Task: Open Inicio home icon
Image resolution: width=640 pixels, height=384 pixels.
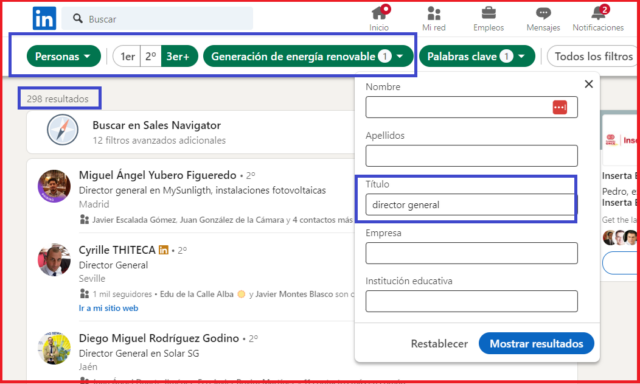Action: [x=379, y=13]
